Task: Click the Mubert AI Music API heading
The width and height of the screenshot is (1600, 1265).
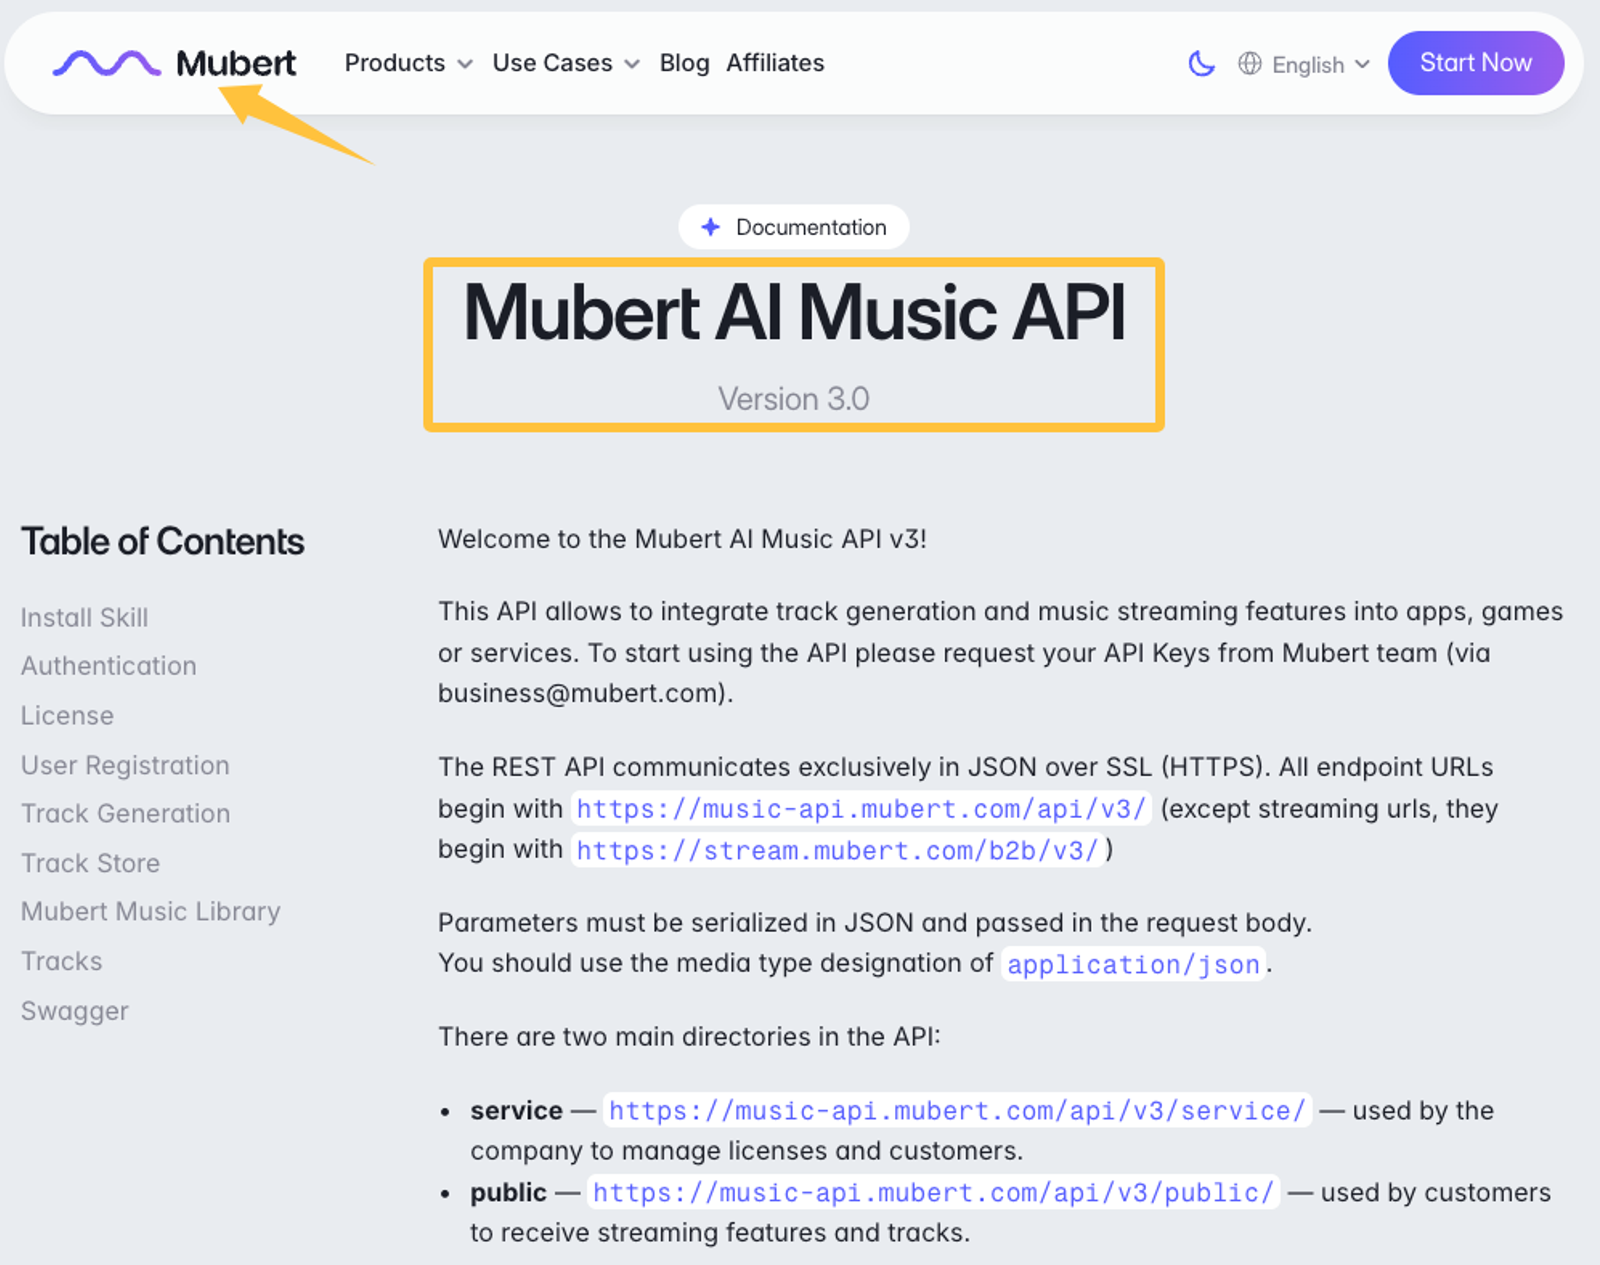Action: coord(794,313)
